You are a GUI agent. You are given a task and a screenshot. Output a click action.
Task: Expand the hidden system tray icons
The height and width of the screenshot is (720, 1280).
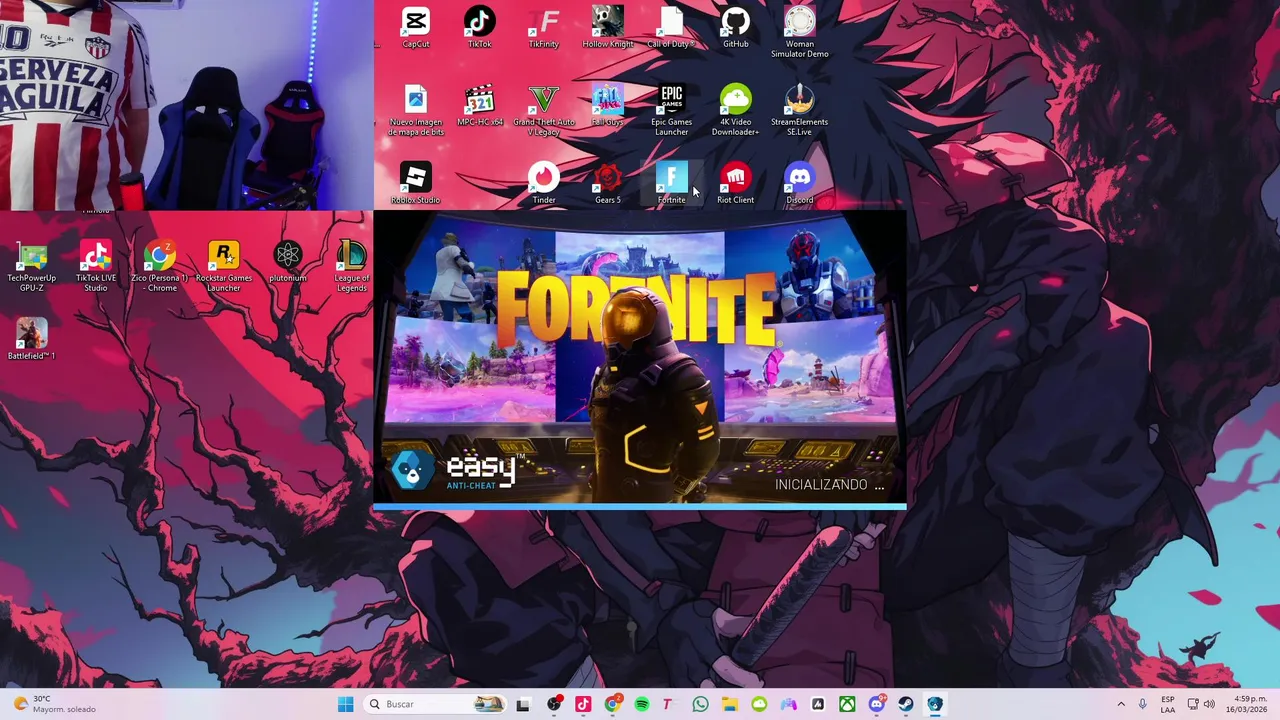click(1121, 704)
